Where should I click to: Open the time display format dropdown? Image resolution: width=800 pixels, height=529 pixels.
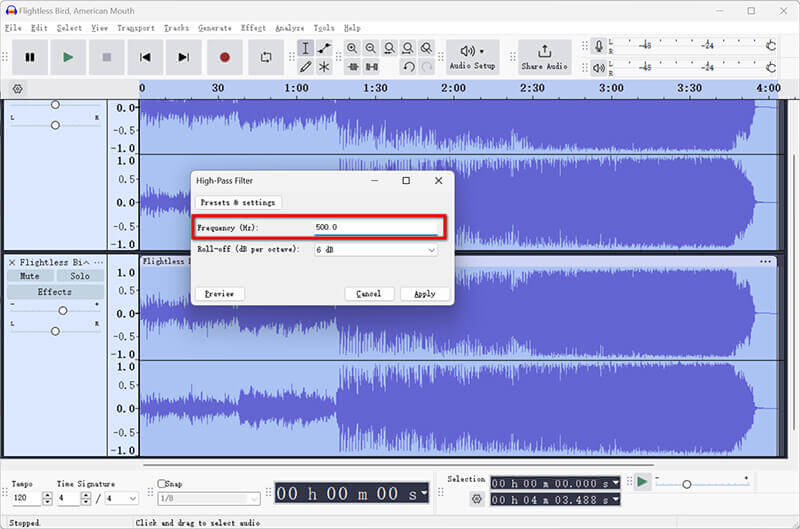pos(423,493)
